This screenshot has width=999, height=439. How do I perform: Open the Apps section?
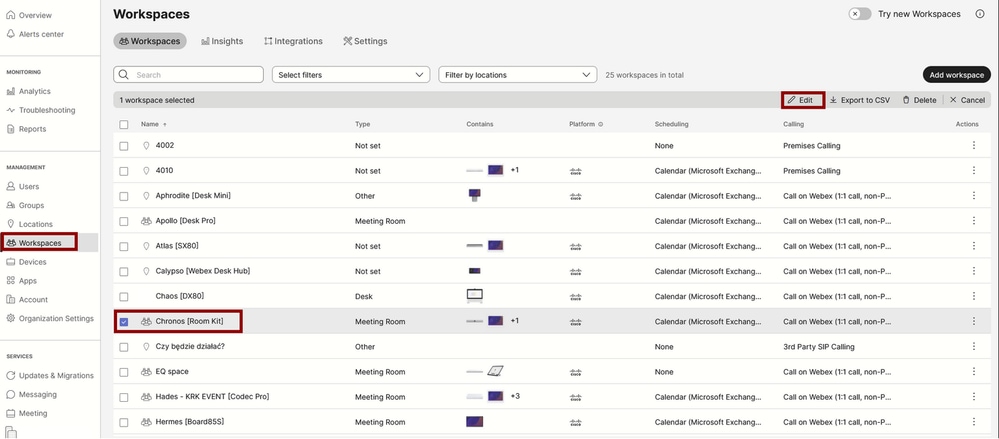click(x=22, y=280)
